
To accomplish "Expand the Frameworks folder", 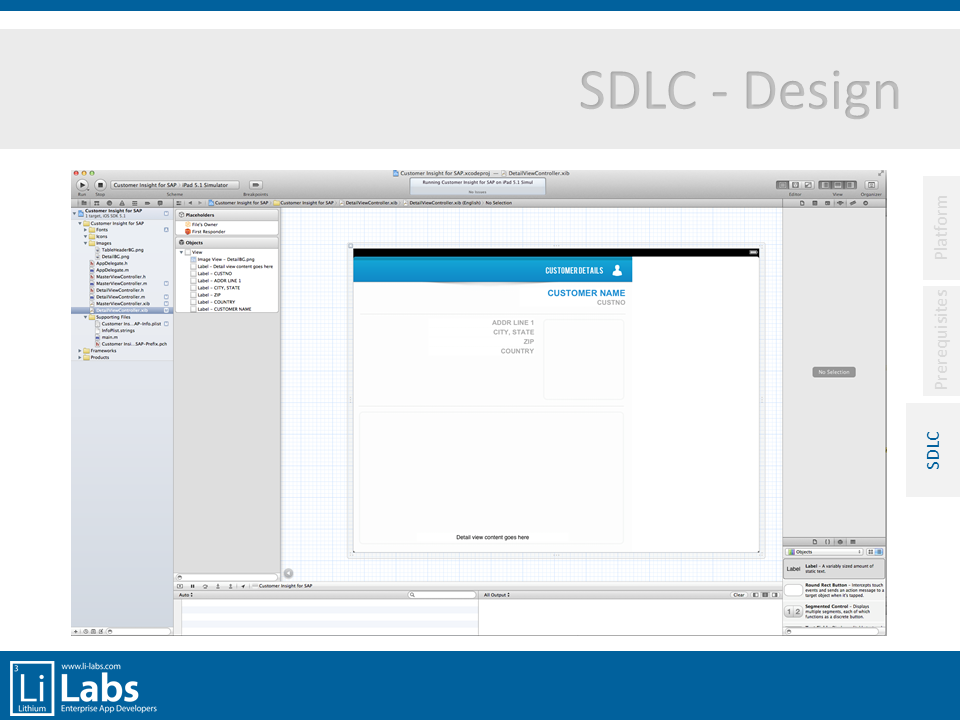I will pos(80,351).
